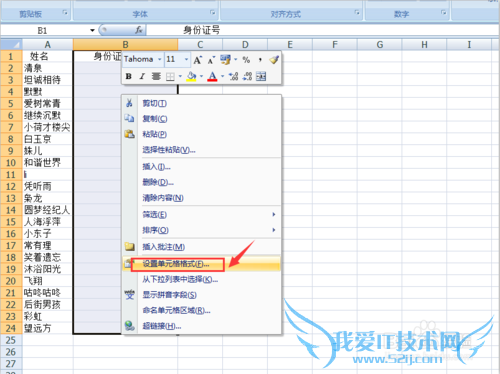Choose 清除内容(N) from context menu

202,198
